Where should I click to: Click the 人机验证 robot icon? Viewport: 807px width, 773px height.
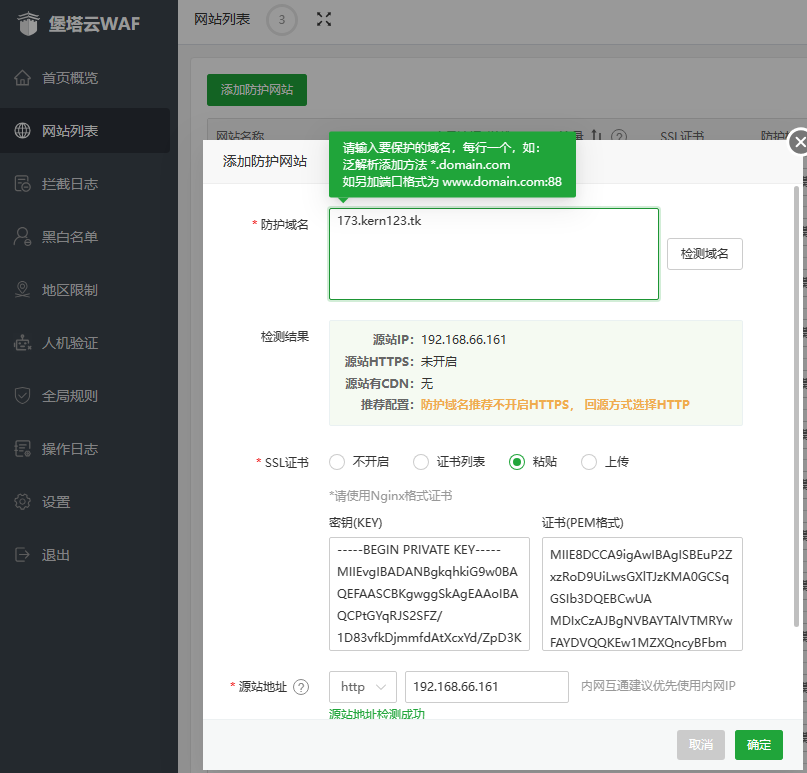pos(22,343)
